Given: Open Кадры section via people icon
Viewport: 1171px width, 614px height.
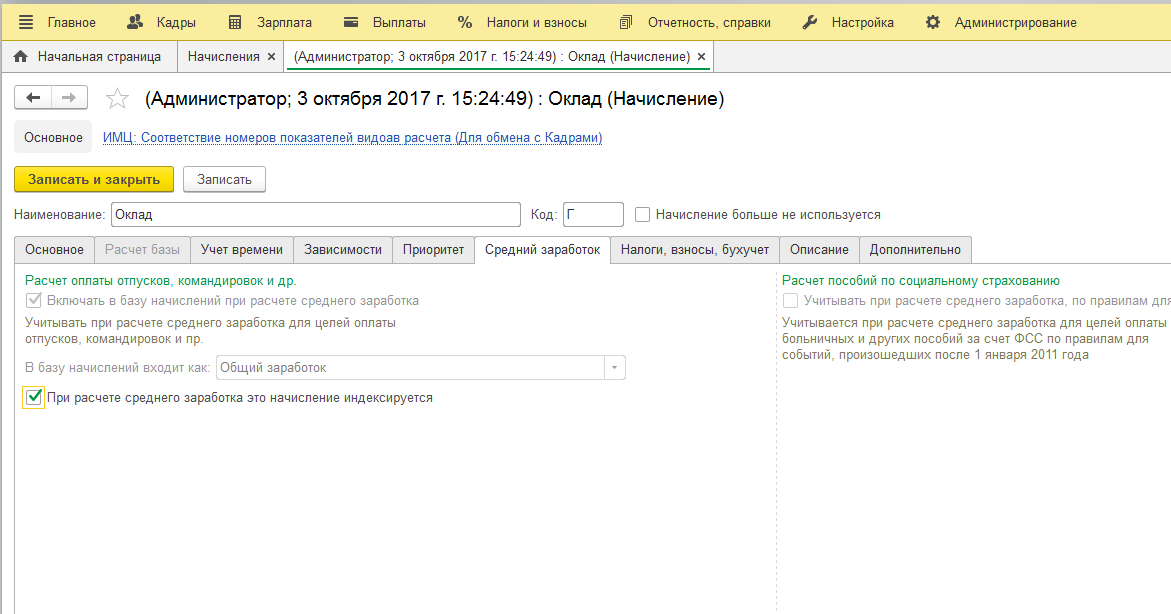Looking at the screenshot, I should pos(135,22).
